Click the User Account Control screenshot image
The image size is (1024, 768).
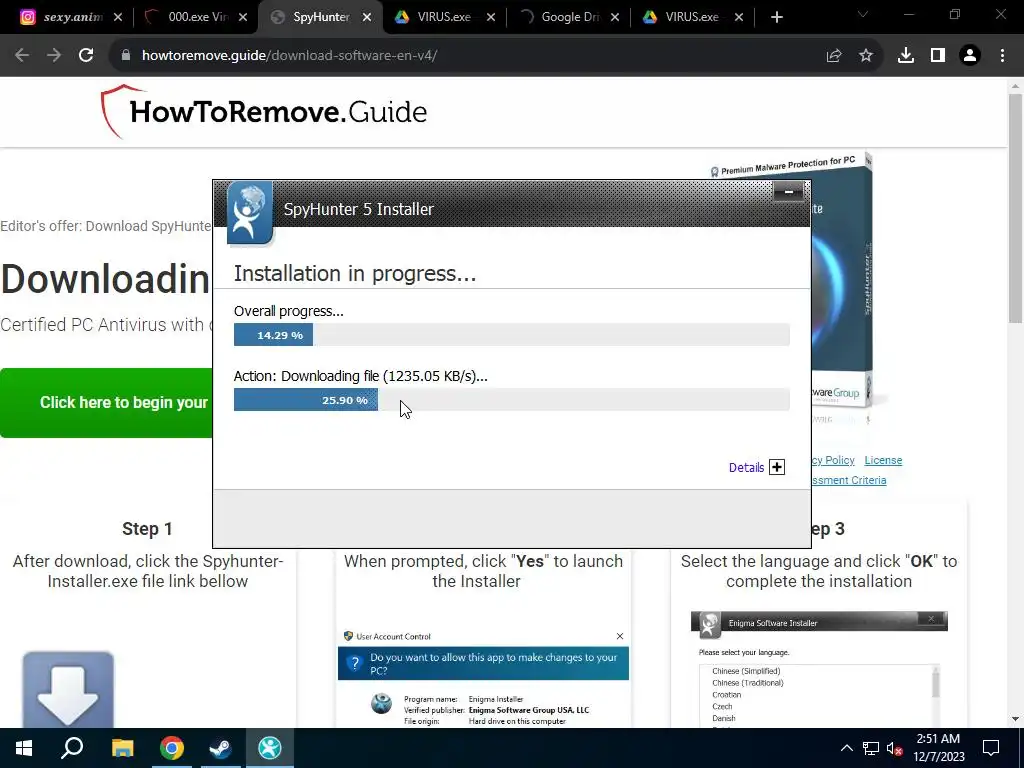(483, 678)
